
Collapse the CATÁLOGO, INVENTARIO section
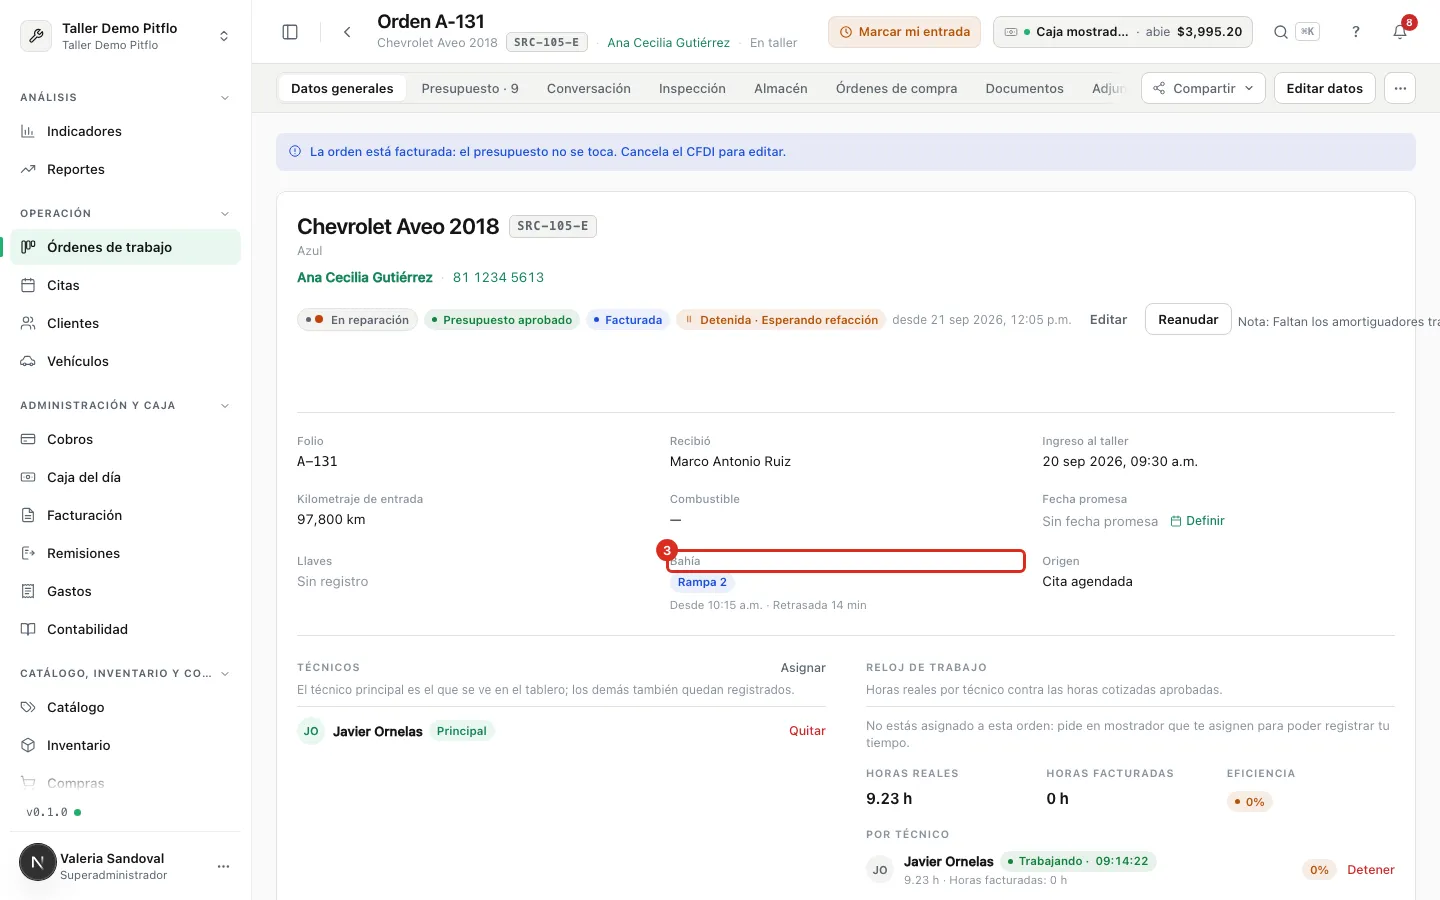pos(225,674)
